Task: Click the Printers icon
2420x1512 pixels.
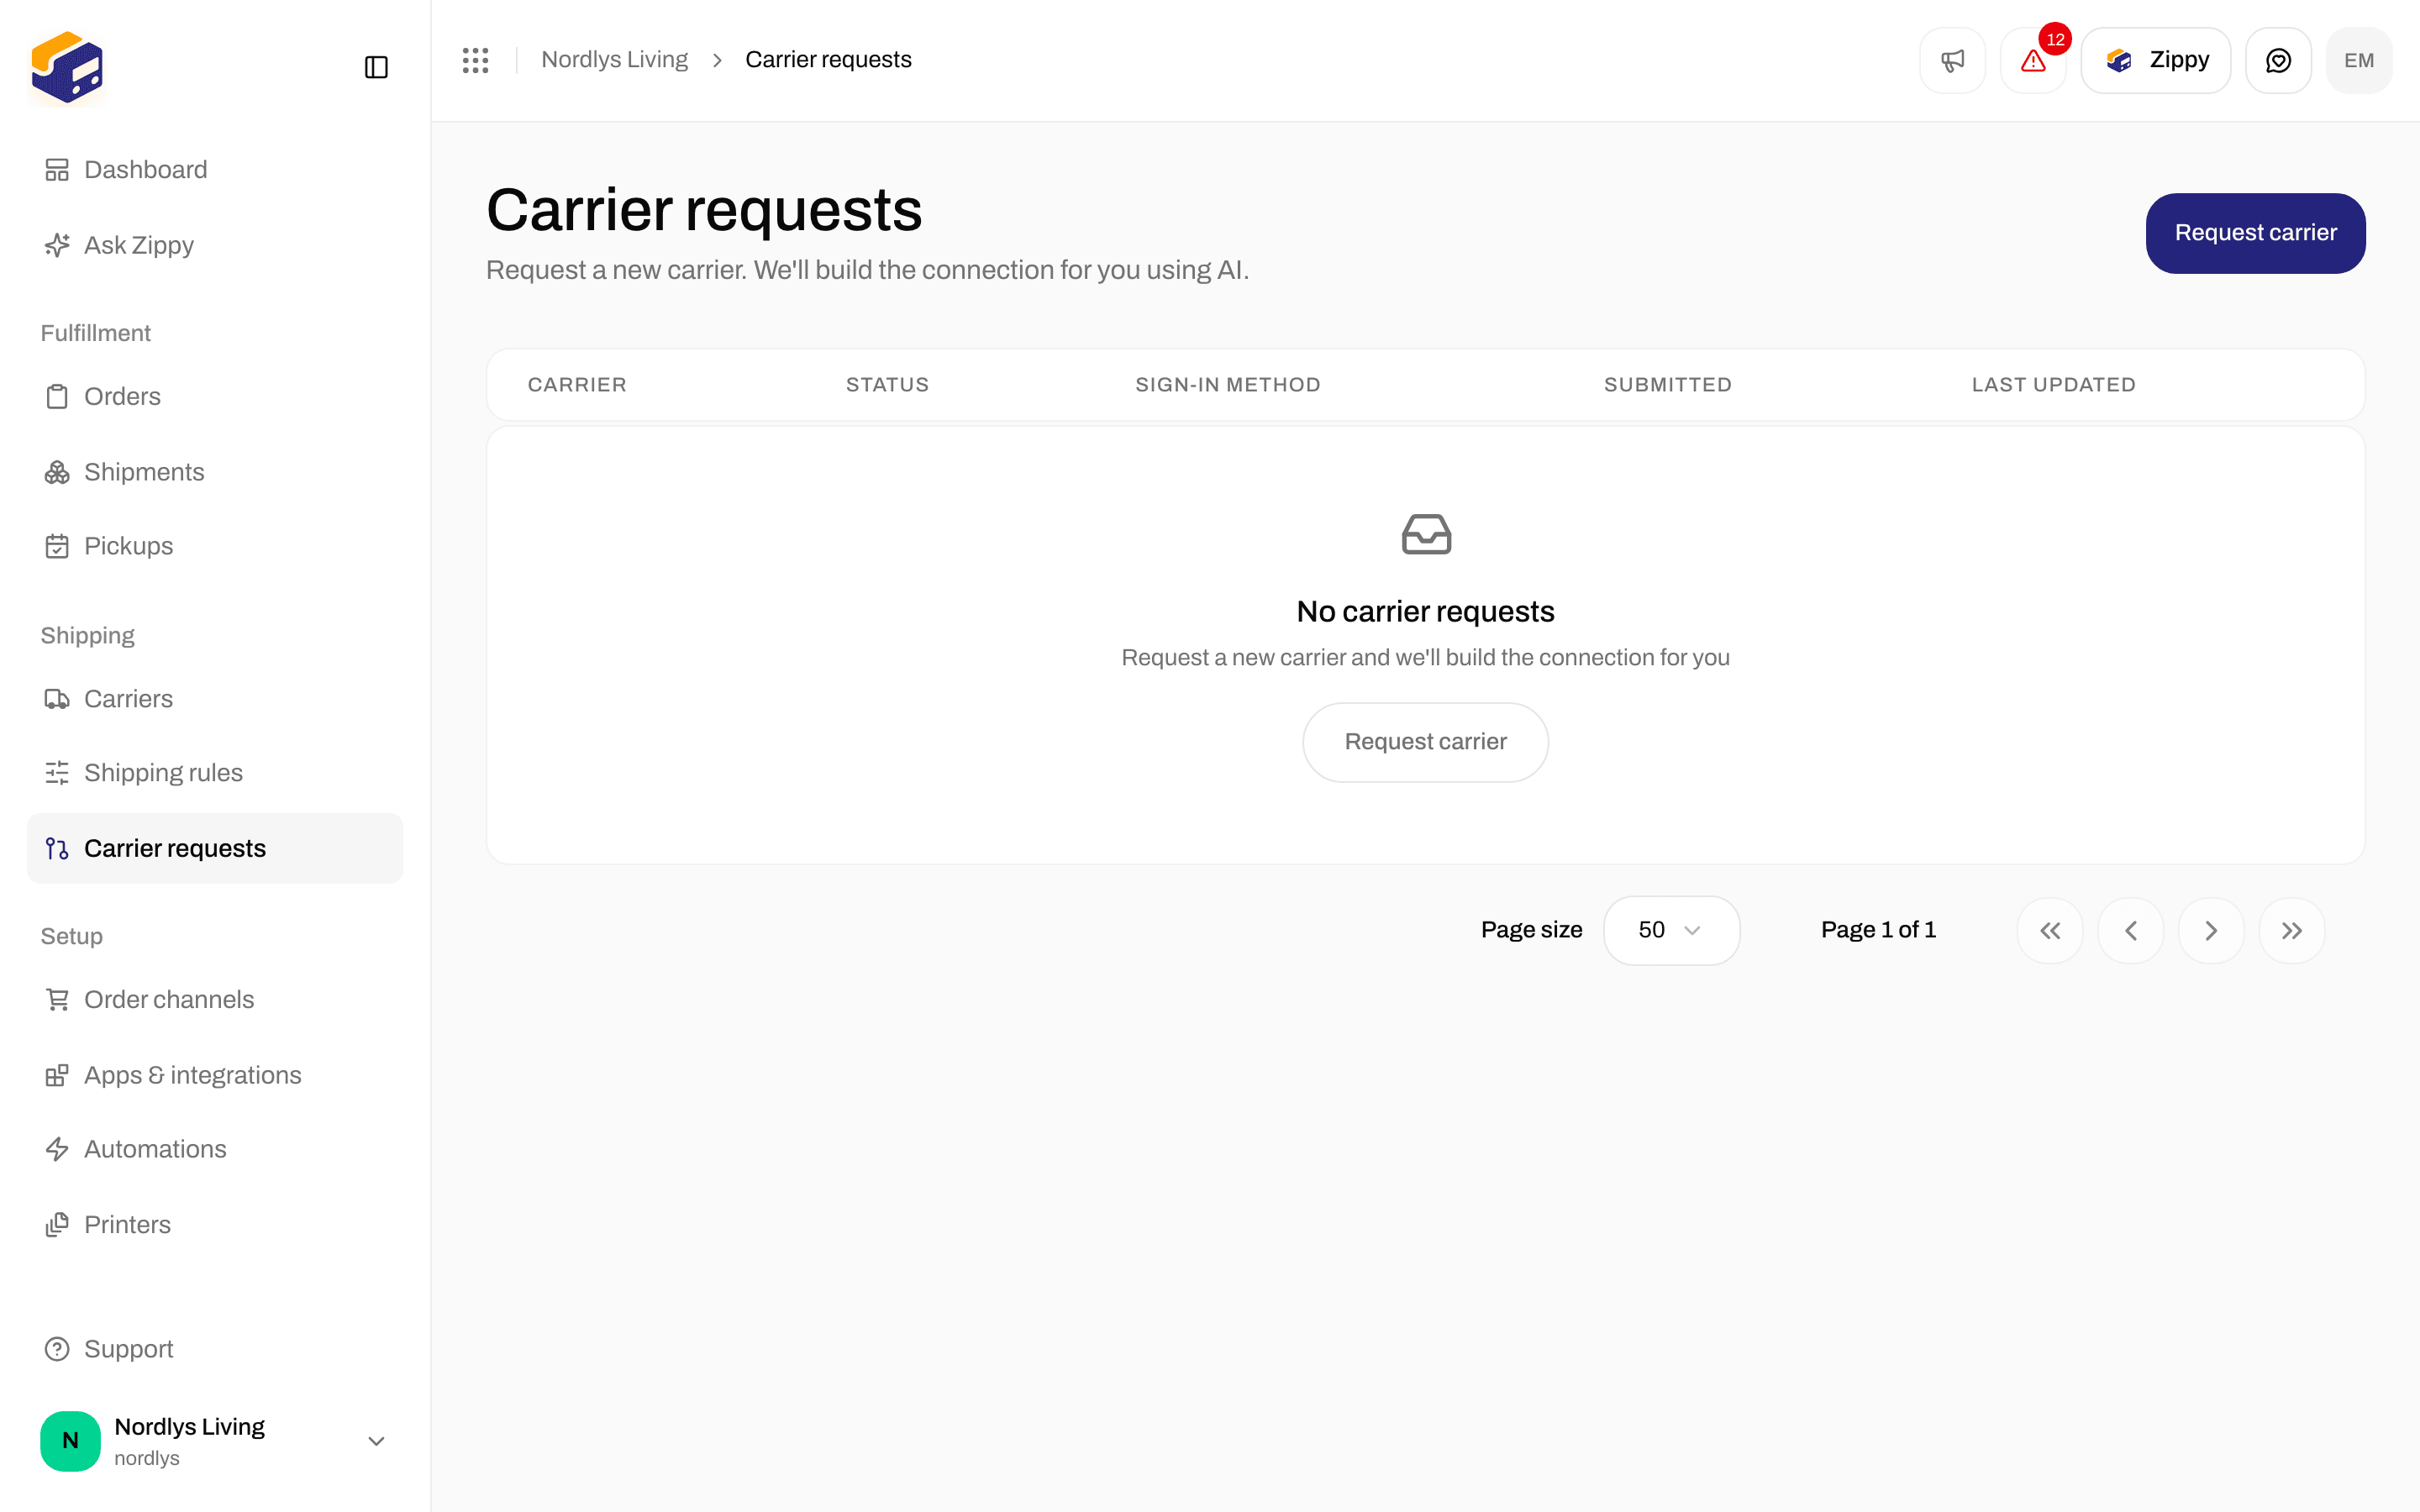Action: tap(57, 1225)
